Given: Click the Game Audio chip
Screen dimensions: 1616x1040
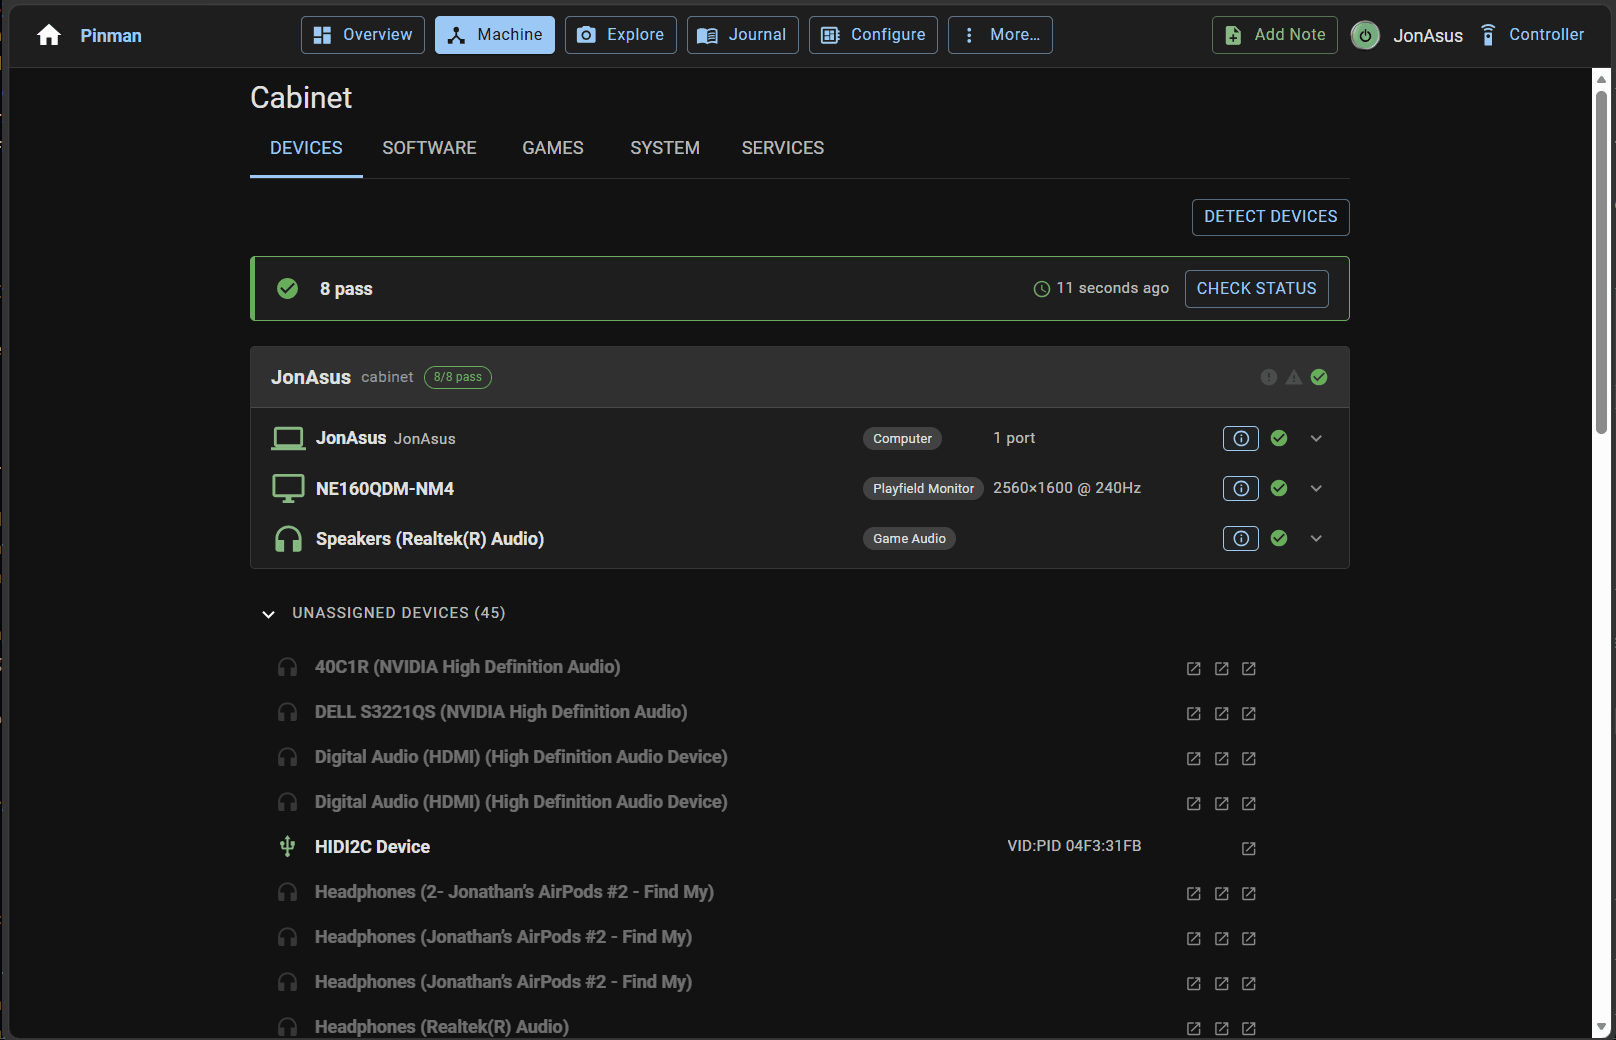Looking at the screenshot, I should (909, 538).
